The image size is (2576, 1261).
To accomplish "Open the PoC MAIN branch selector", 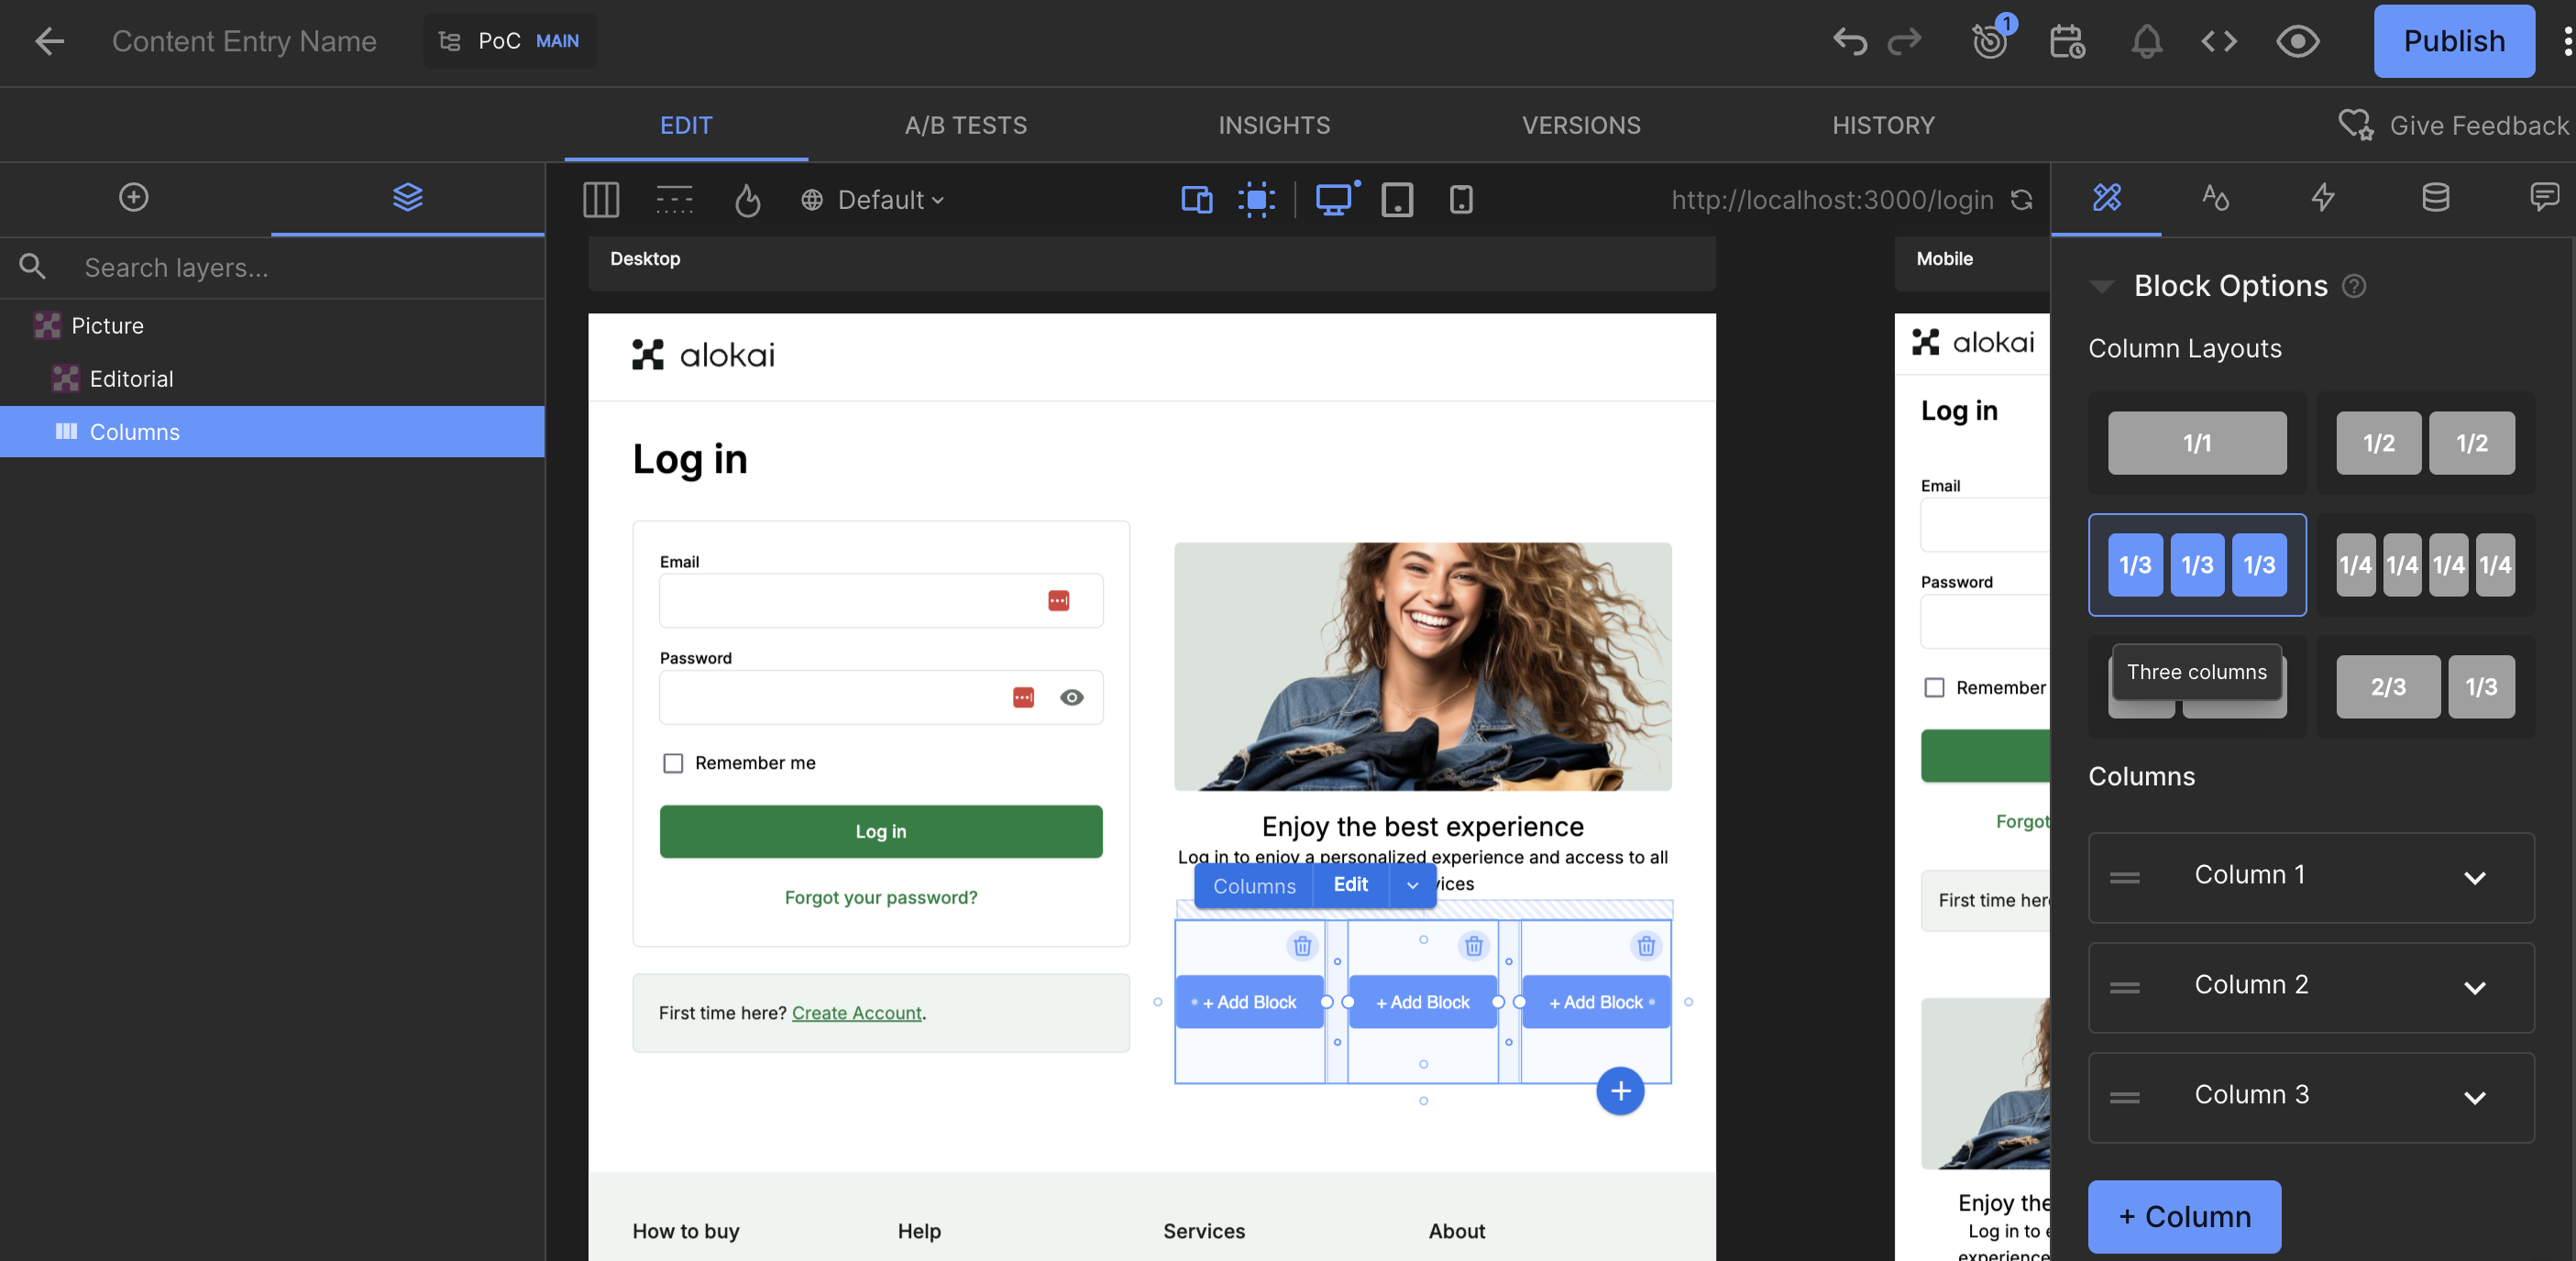I will coord(509,41).
